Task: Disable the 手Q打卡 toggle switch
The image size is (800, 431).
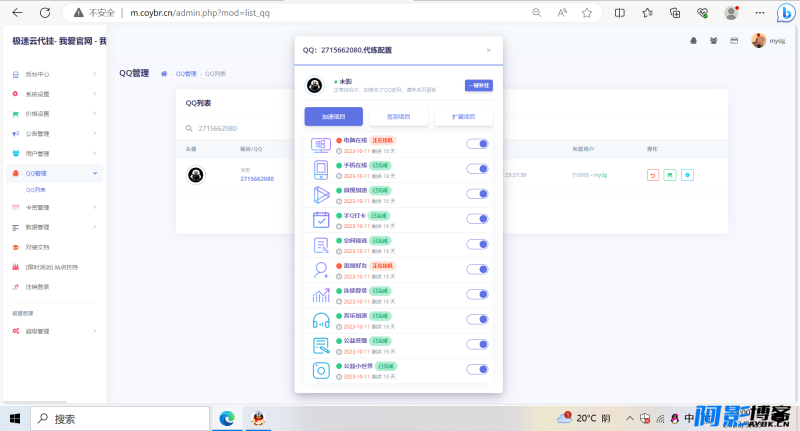Action: pyautogui.click(x=477, y=219)
